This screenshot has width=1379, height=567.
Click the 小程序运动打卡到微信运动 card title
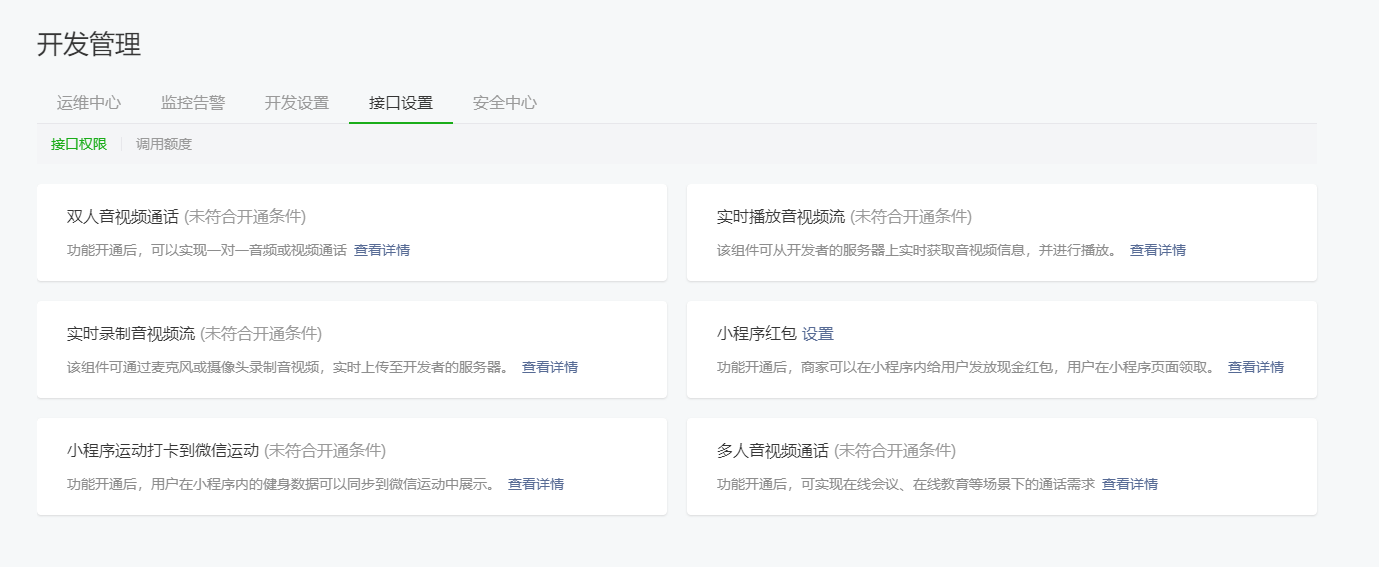(x=163, y=451)
